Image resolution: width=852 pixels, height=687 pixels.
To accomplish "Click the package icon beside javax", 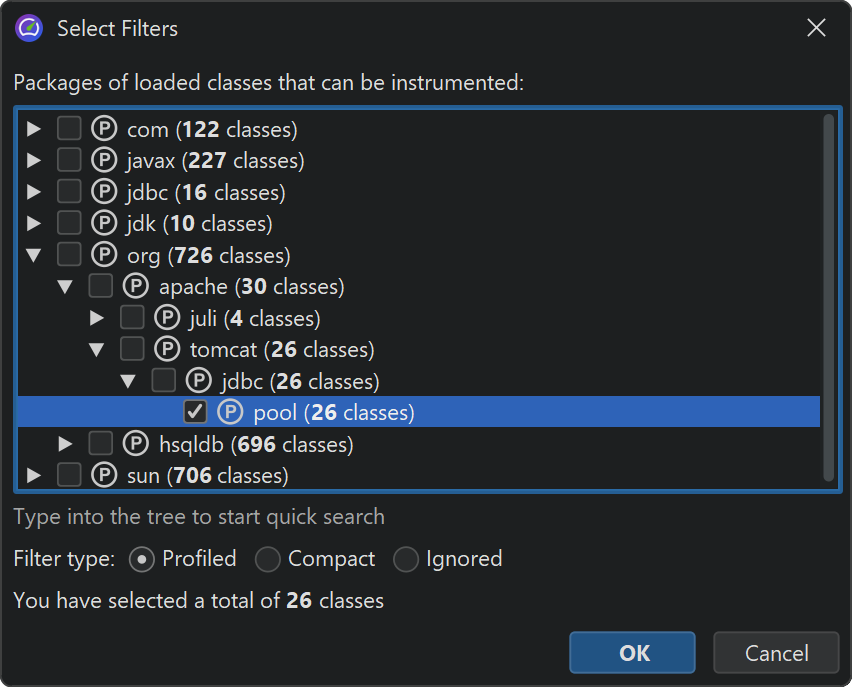I will click(x=104, y=160).
